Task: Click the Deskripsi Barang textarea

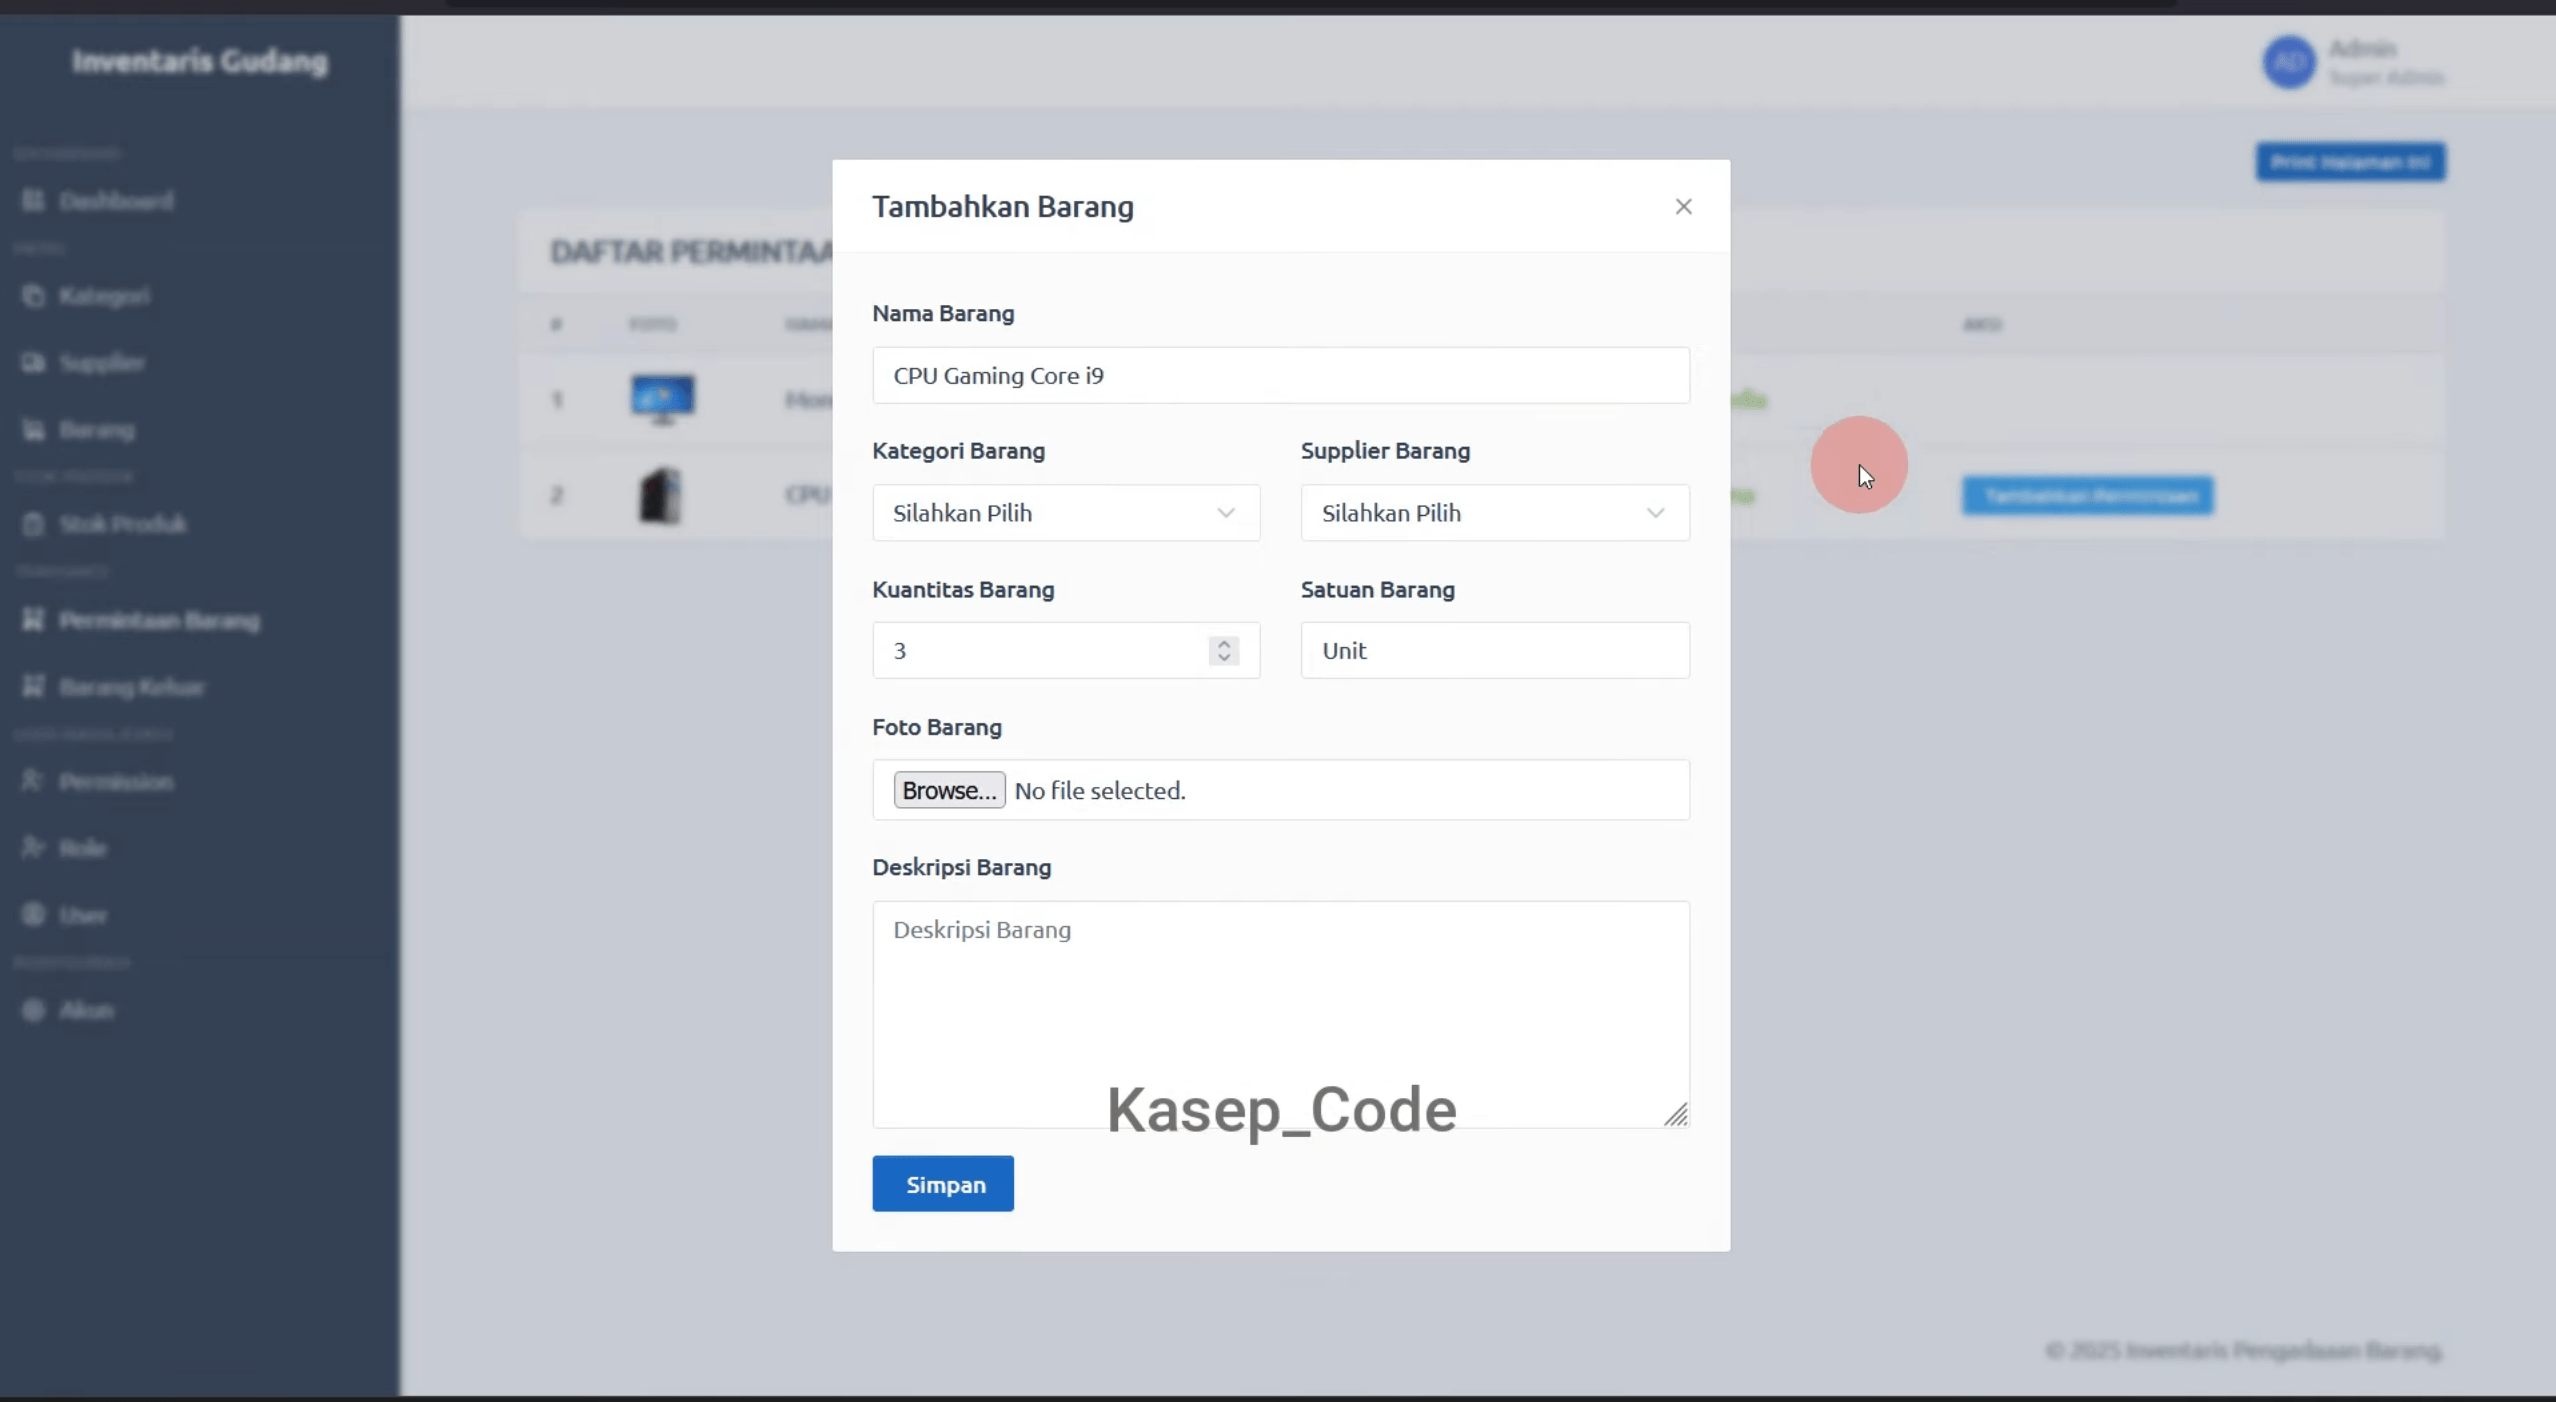Action: click(1280, 1014)
